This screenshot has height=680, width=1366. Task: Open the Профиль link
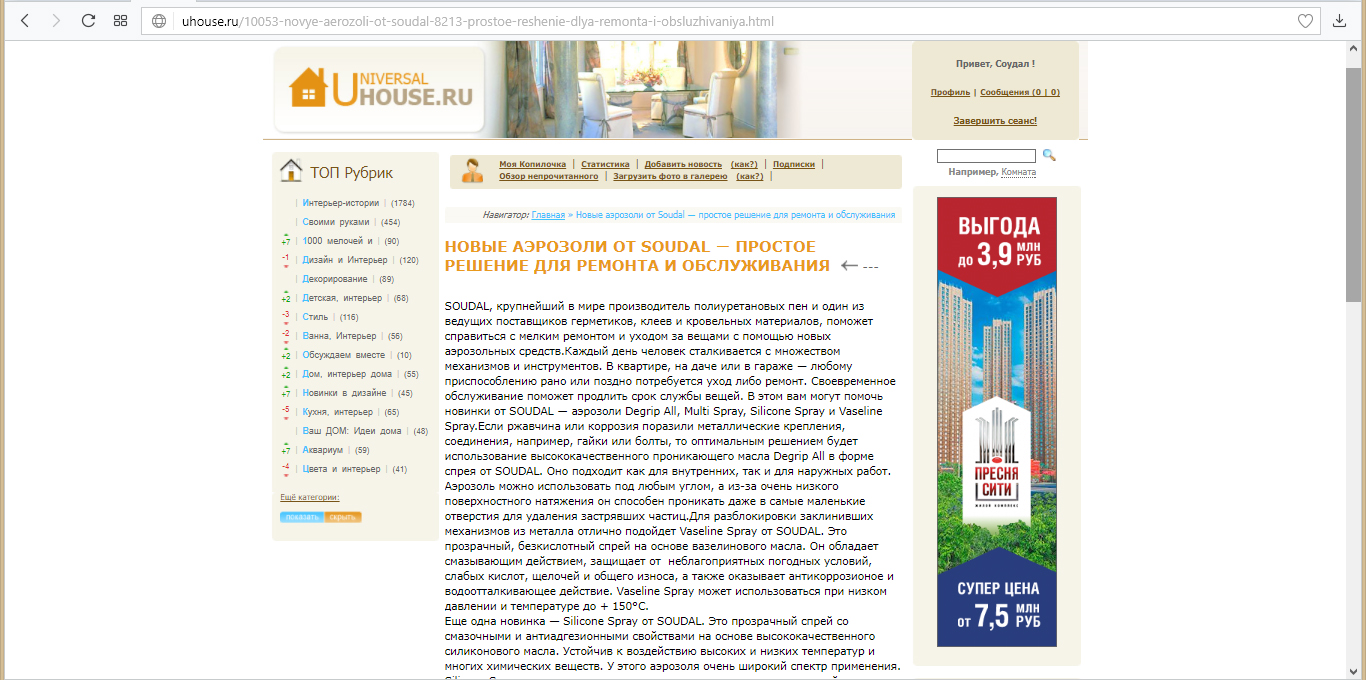(950, 92)
